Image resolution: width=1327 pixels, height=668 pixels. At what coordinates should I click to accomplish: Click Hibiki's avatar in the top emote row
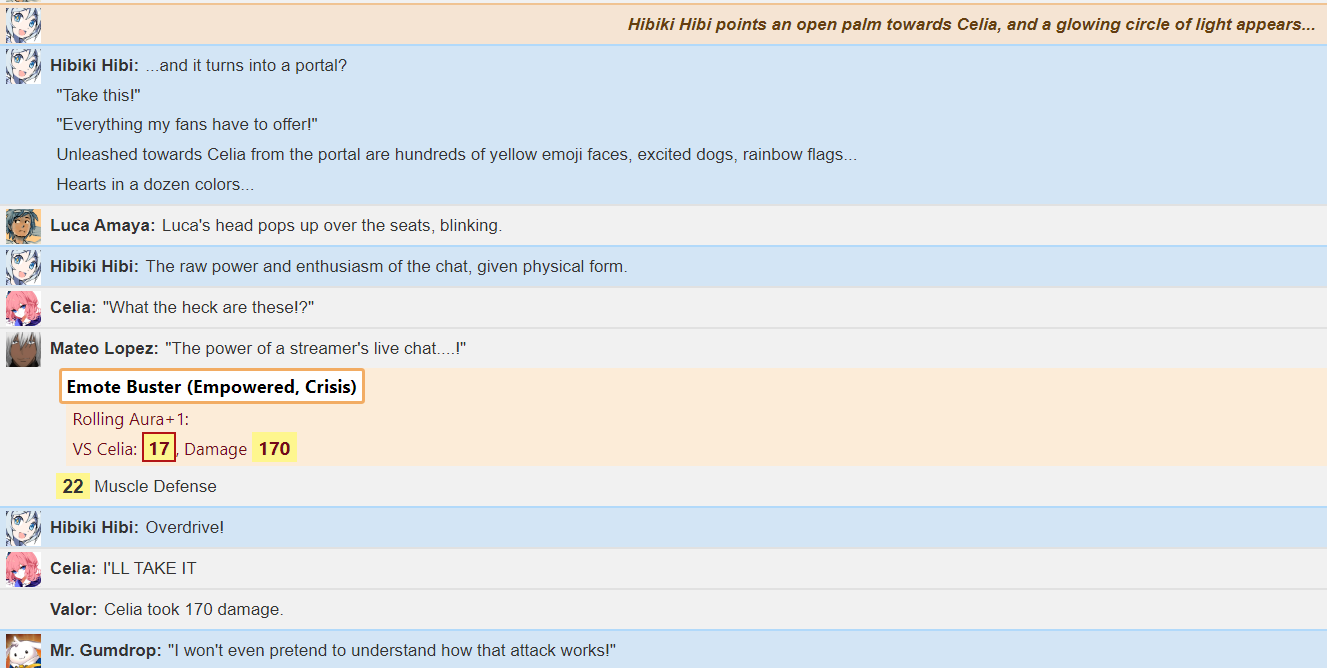coord(23,25)
